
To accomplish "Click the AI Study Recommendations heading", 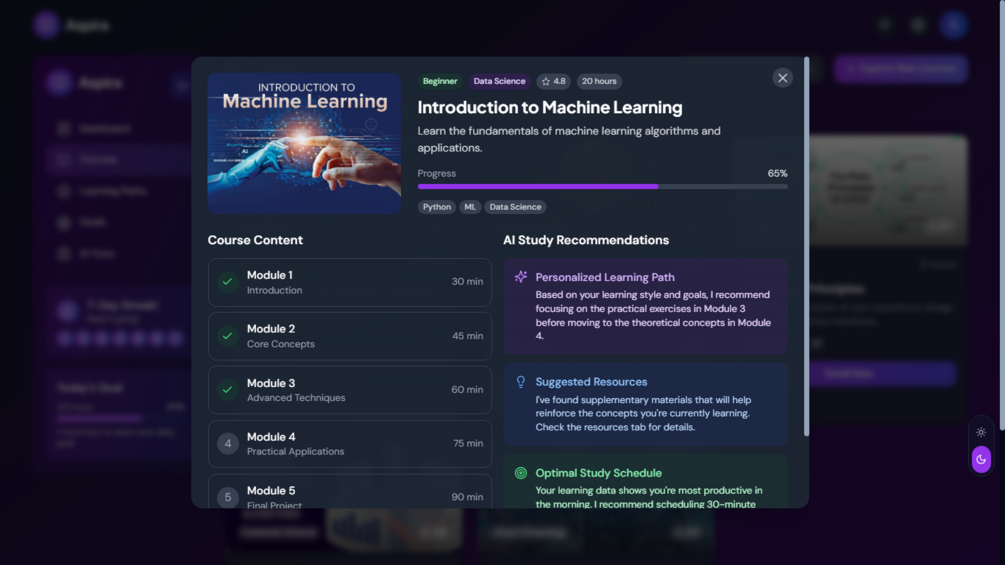I will [x=586, y=240].
